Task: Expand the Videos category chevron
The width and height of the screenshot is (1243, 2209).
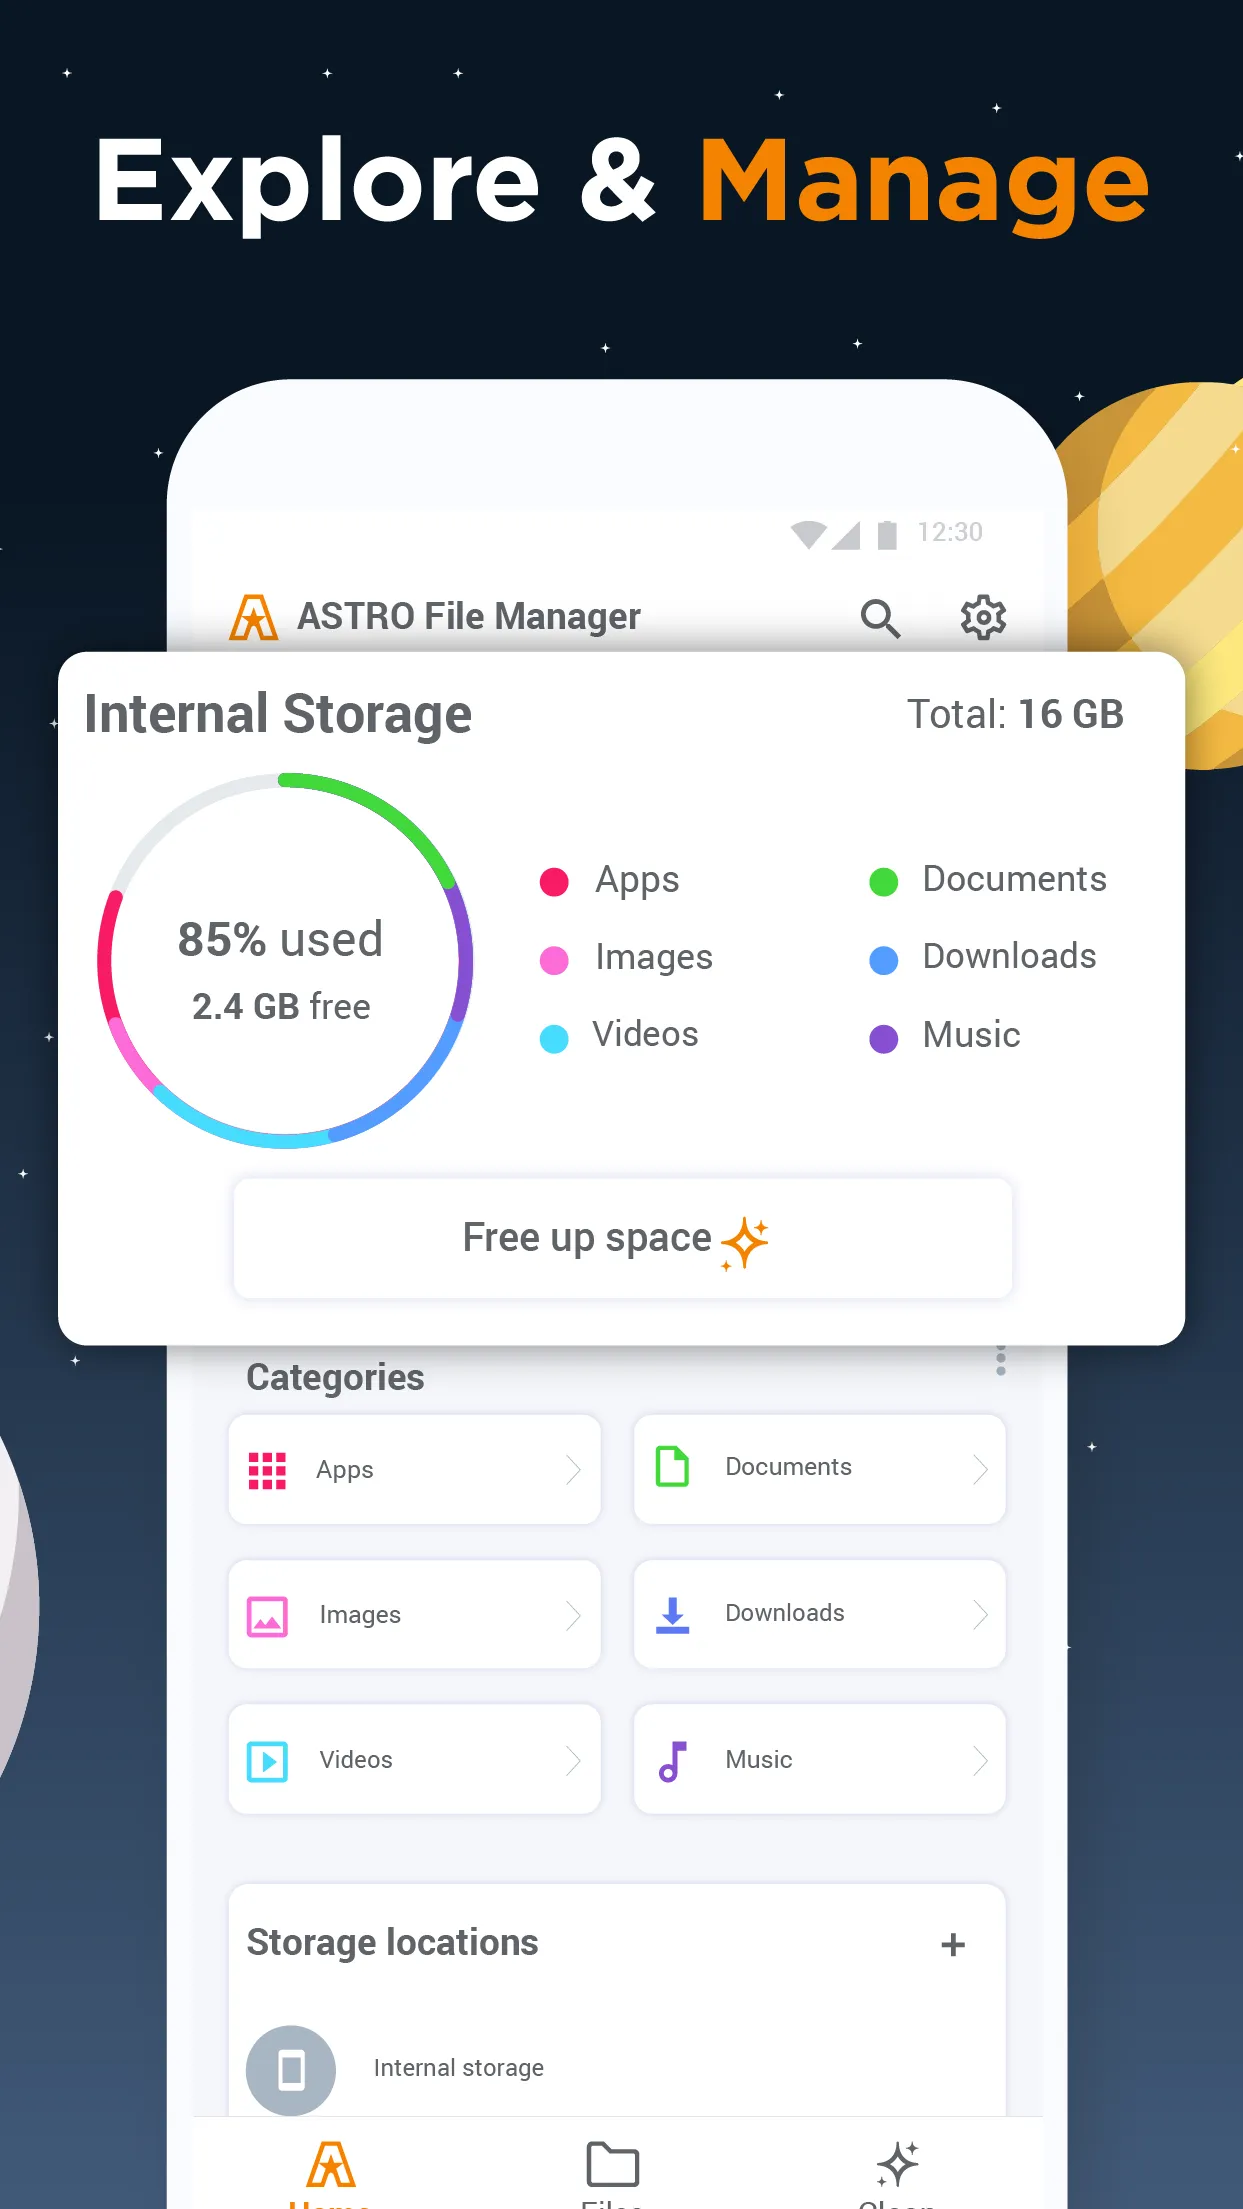Action: (x=573, y=1761)
